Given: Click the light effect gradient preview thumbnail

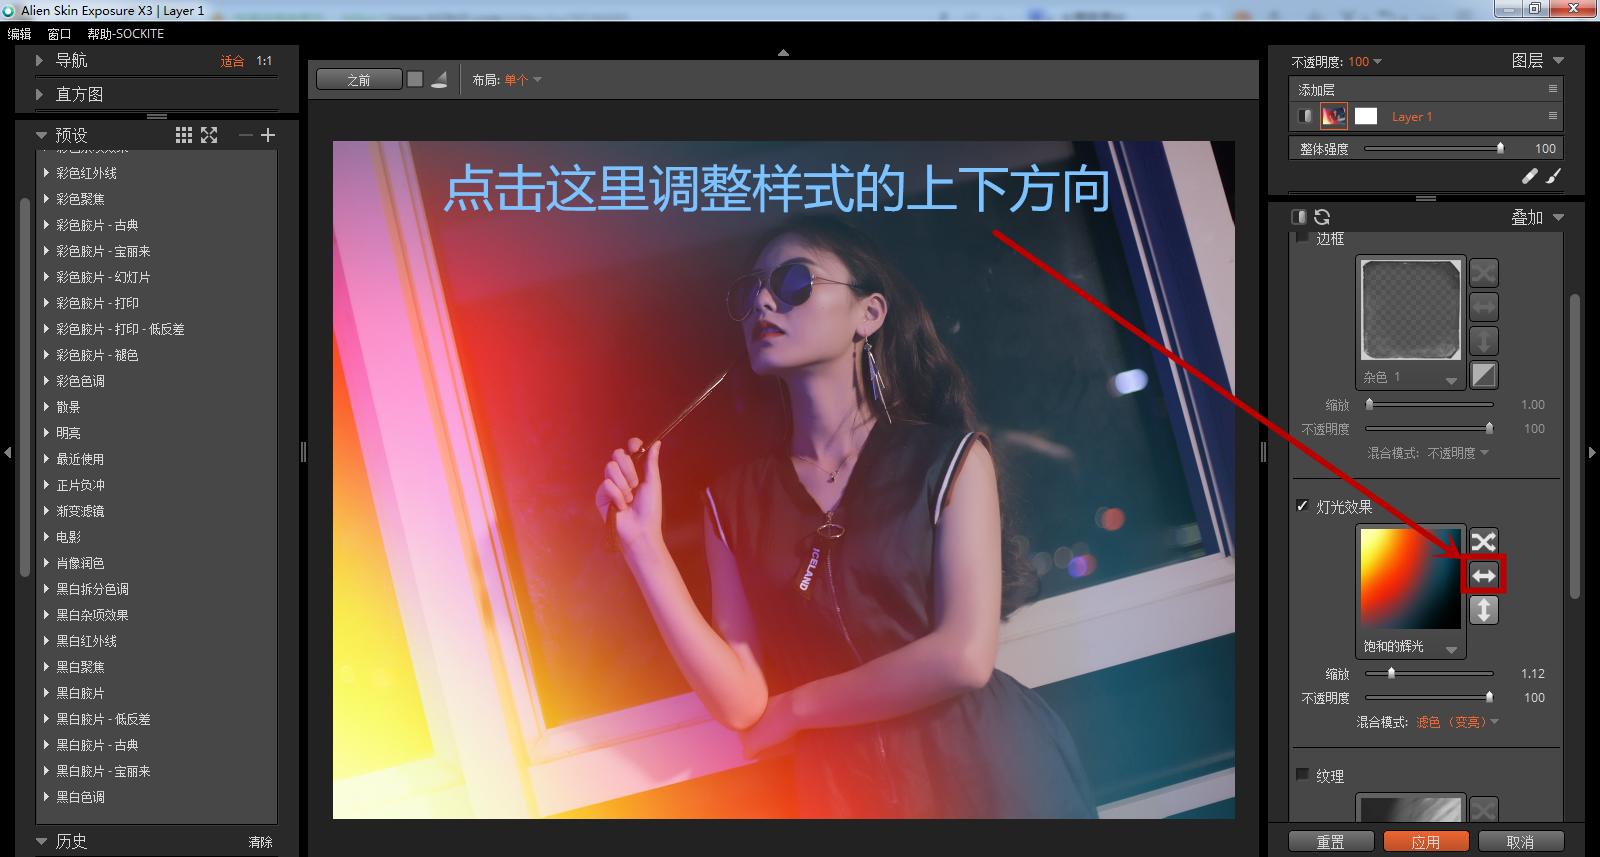Looking at the screenshot, I should pyautogui.click(x=1410, y=578).
